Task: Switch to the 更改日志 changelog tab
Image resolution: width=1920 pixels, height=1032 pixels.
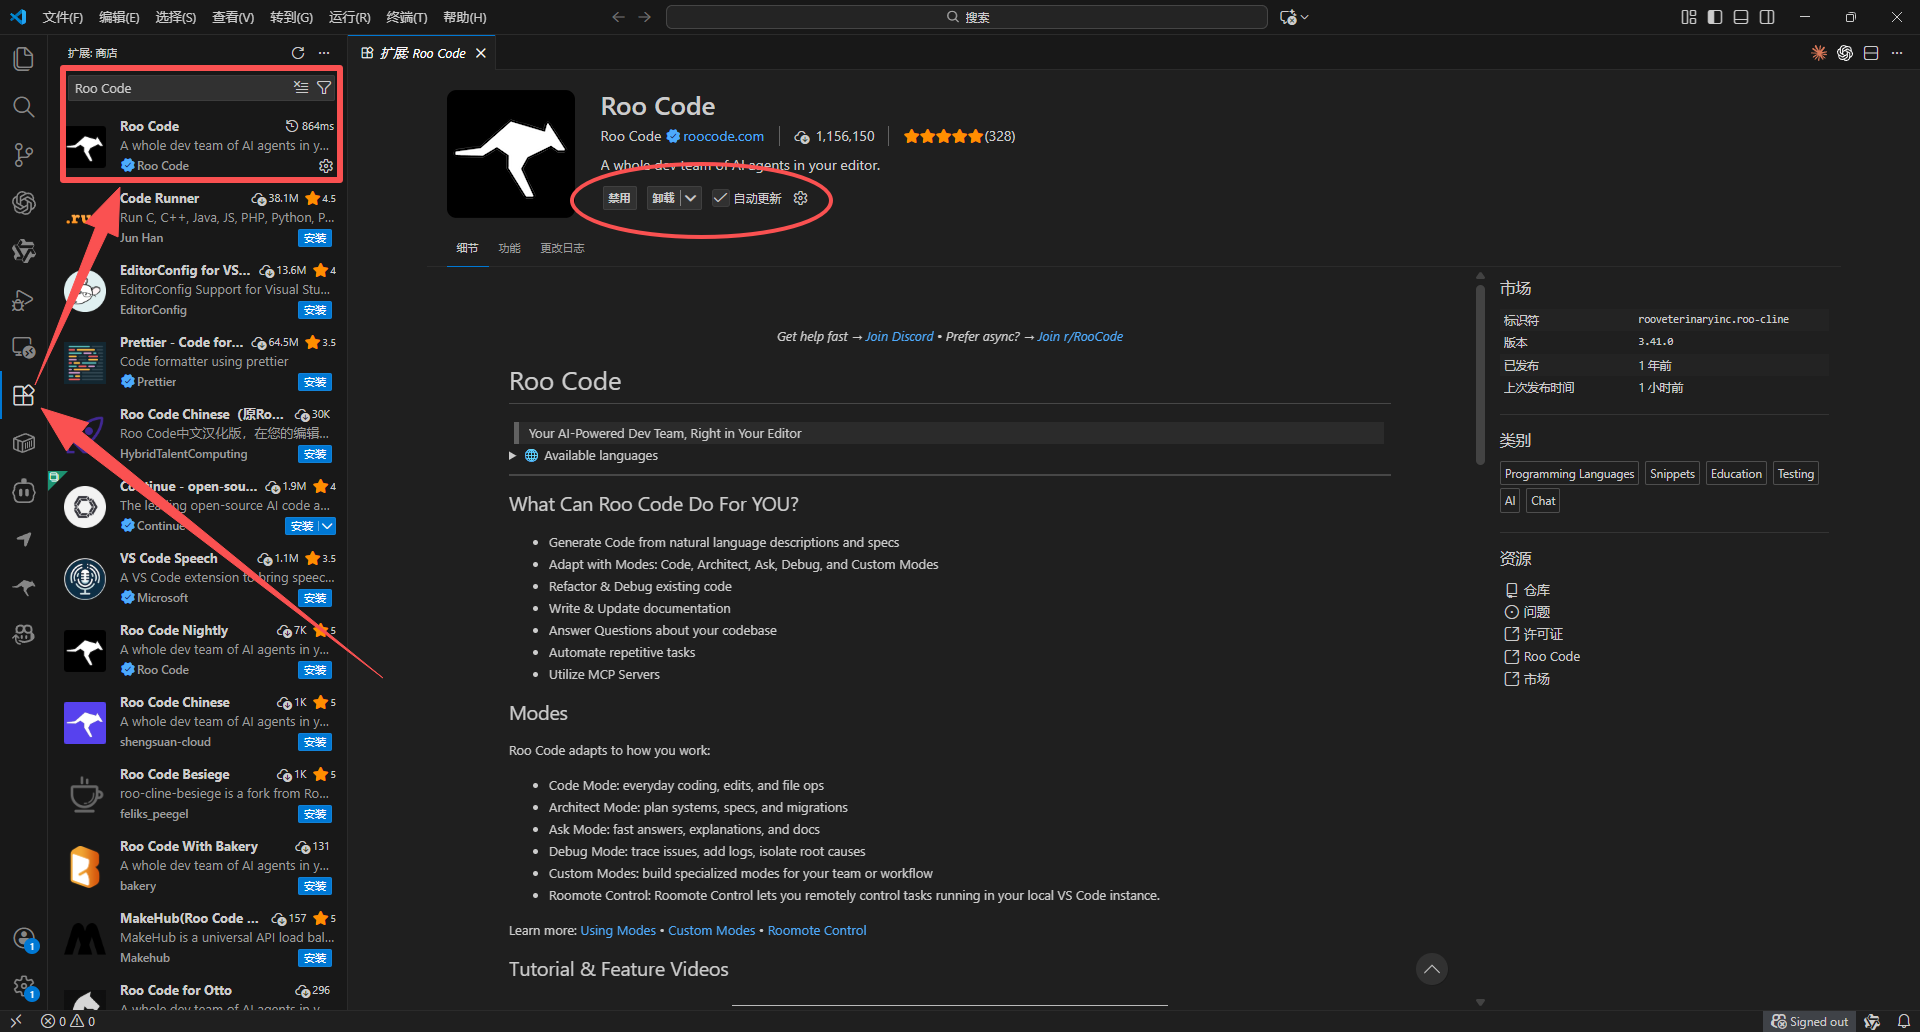Action: click(562, 248)
